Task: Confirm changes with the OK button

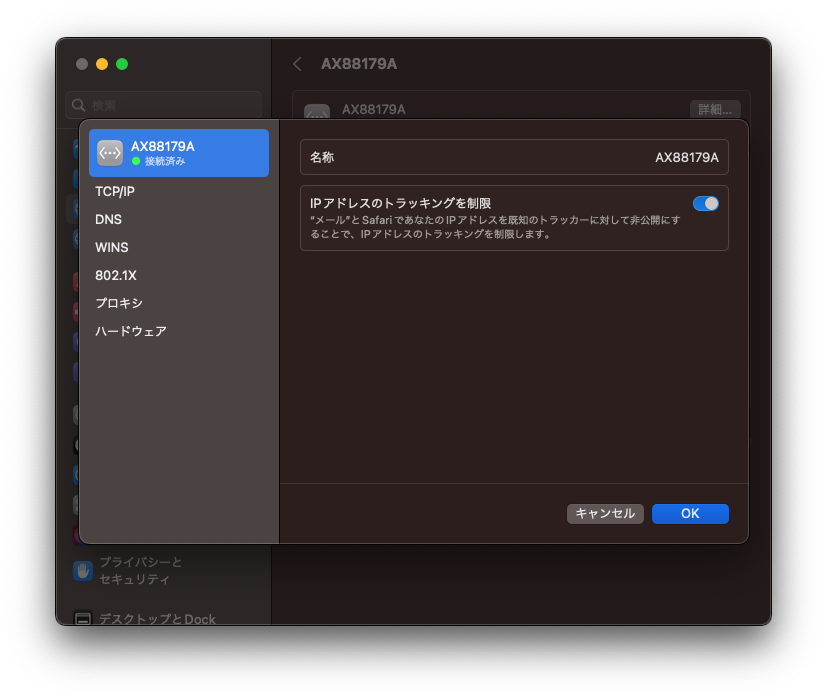Action: coord(690,513)
